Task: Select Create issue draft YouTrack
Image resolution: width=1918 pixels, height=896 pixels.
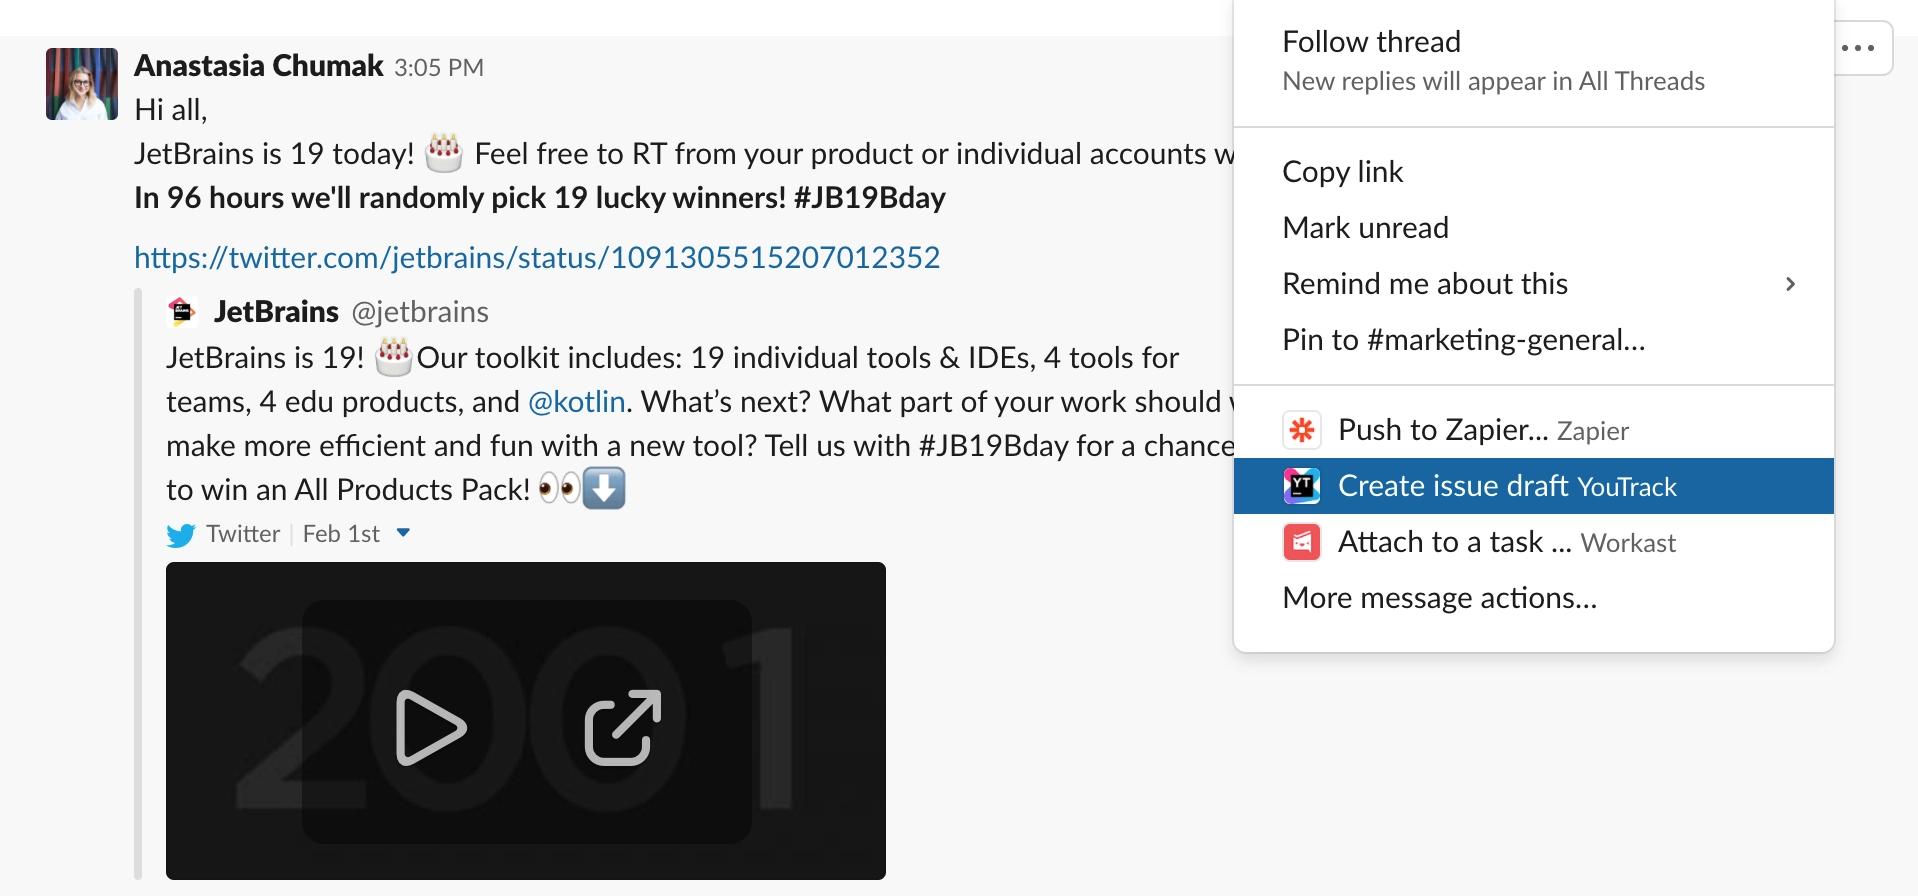Action: click(1534, 486)
